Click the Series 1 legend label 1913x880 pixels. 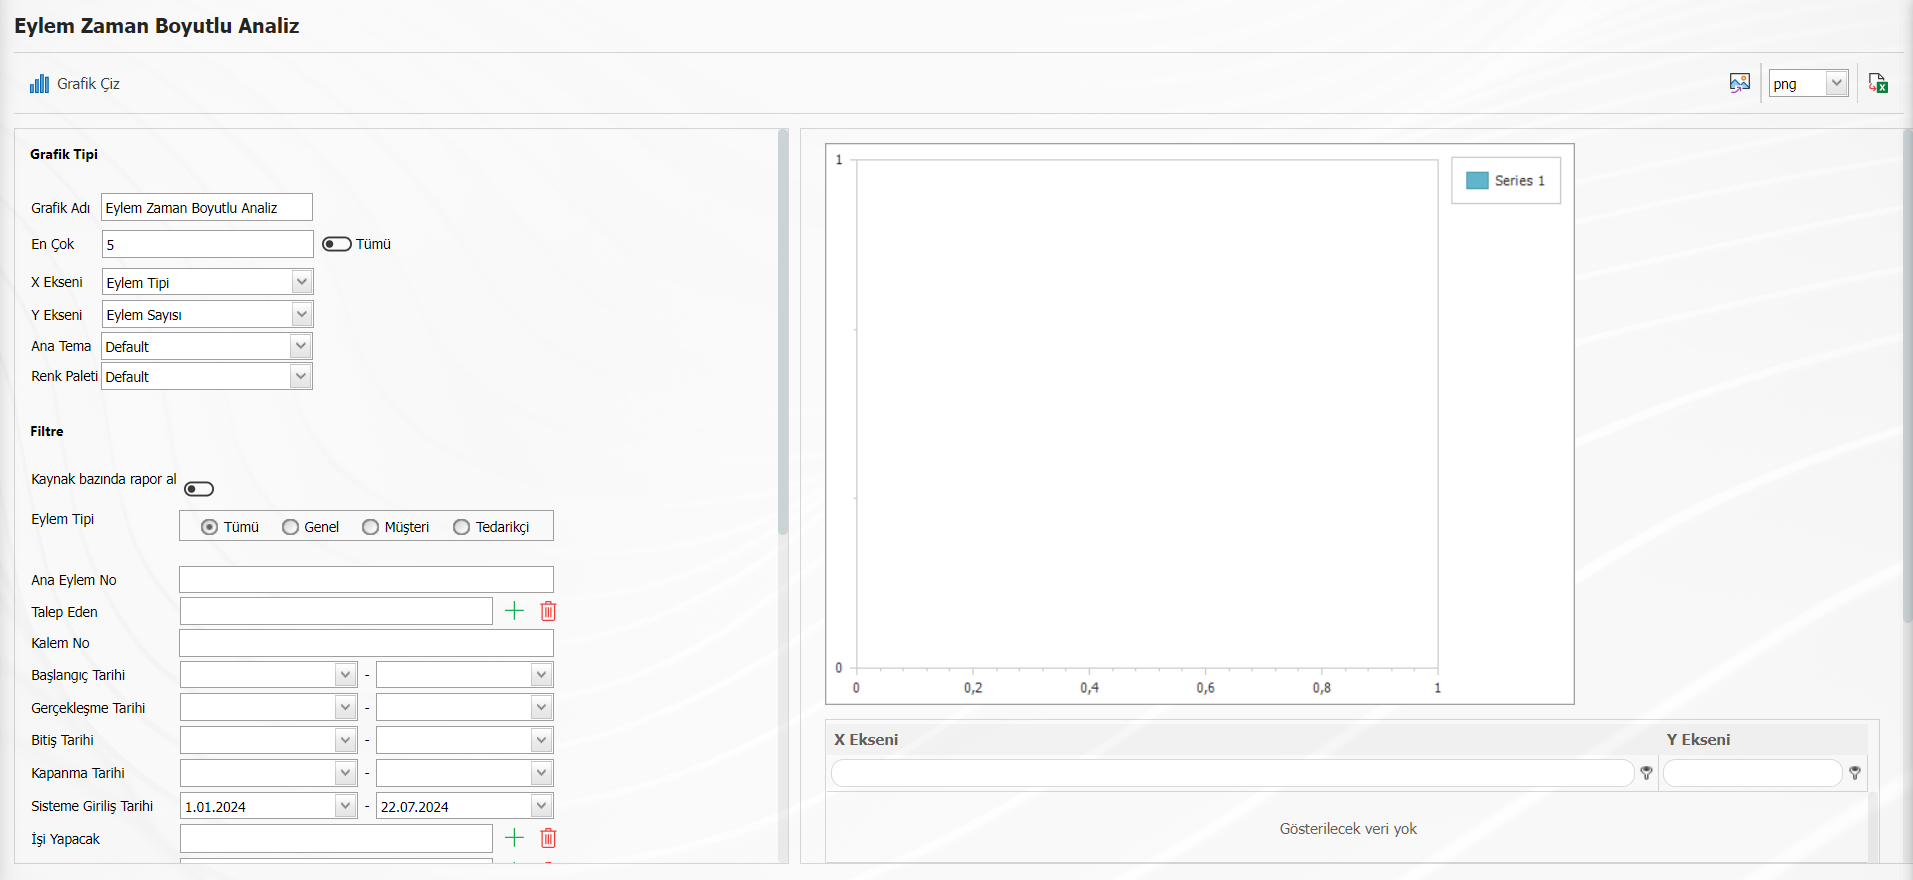tap(1520, 181)
